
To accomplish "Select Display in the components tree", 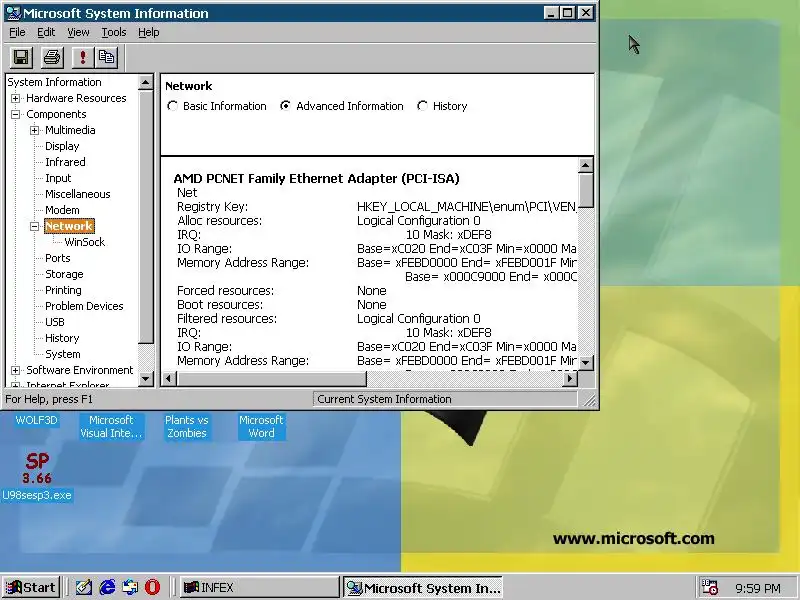I will tap(62, 146).
